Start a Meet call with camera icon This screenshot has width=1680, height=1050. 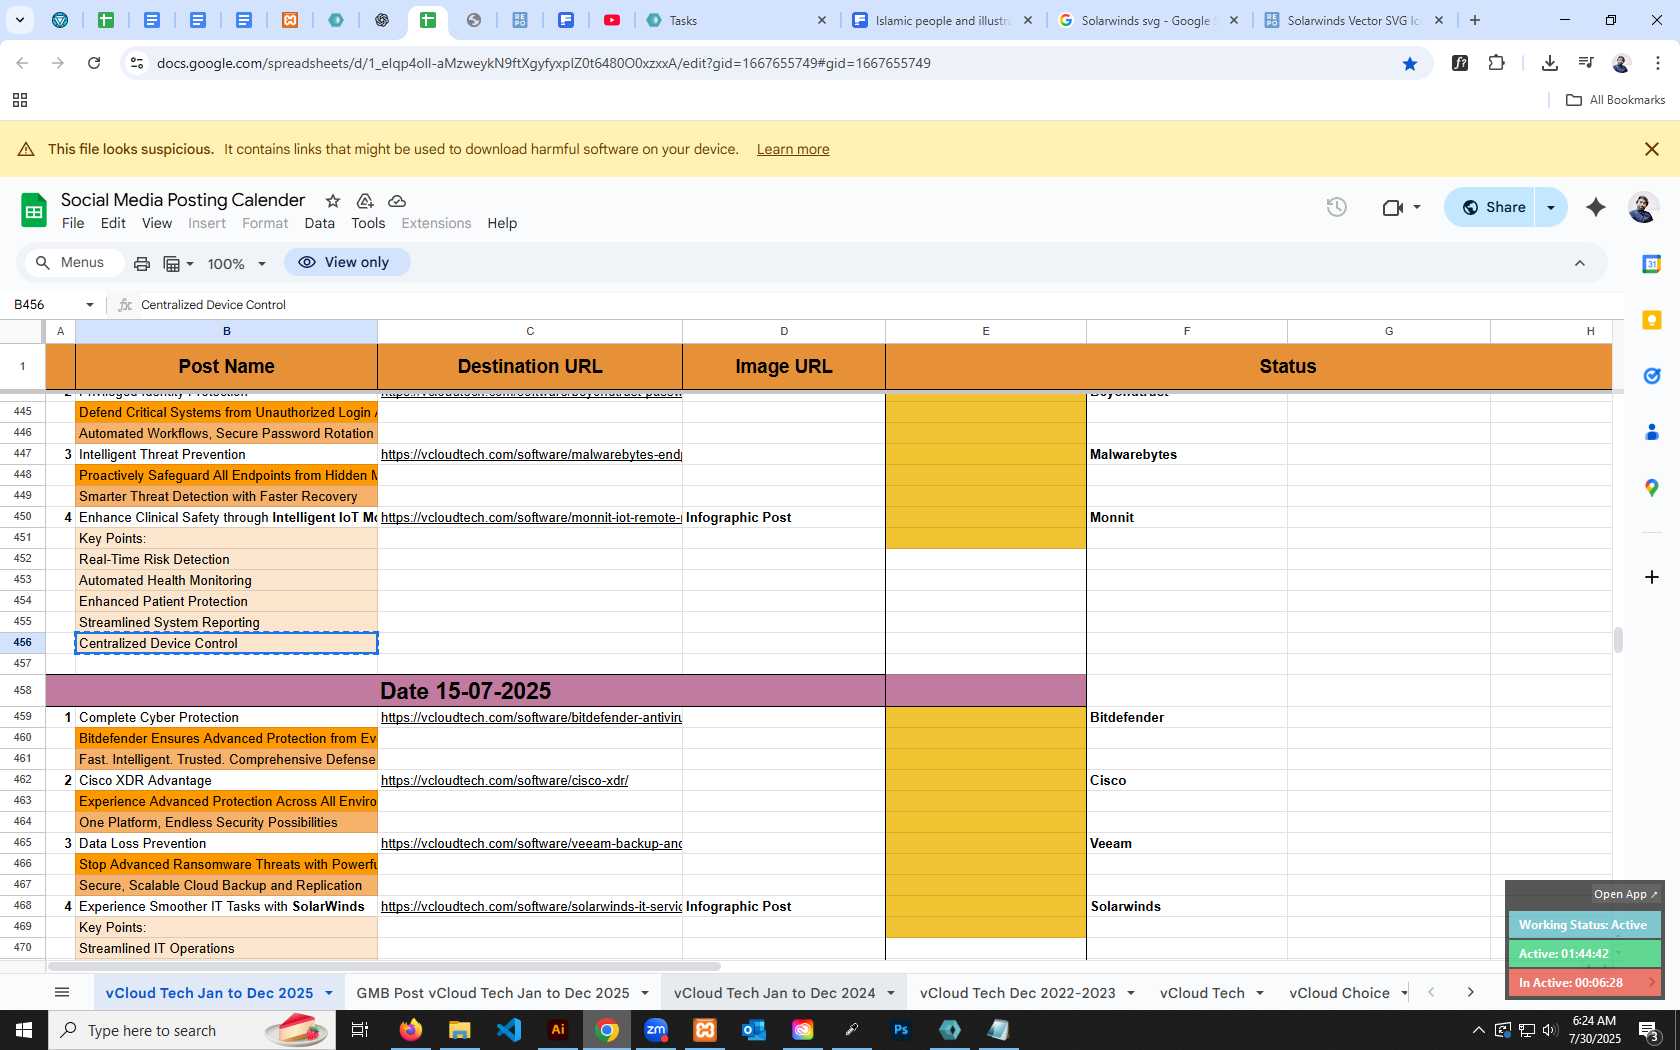point(1392,207)
